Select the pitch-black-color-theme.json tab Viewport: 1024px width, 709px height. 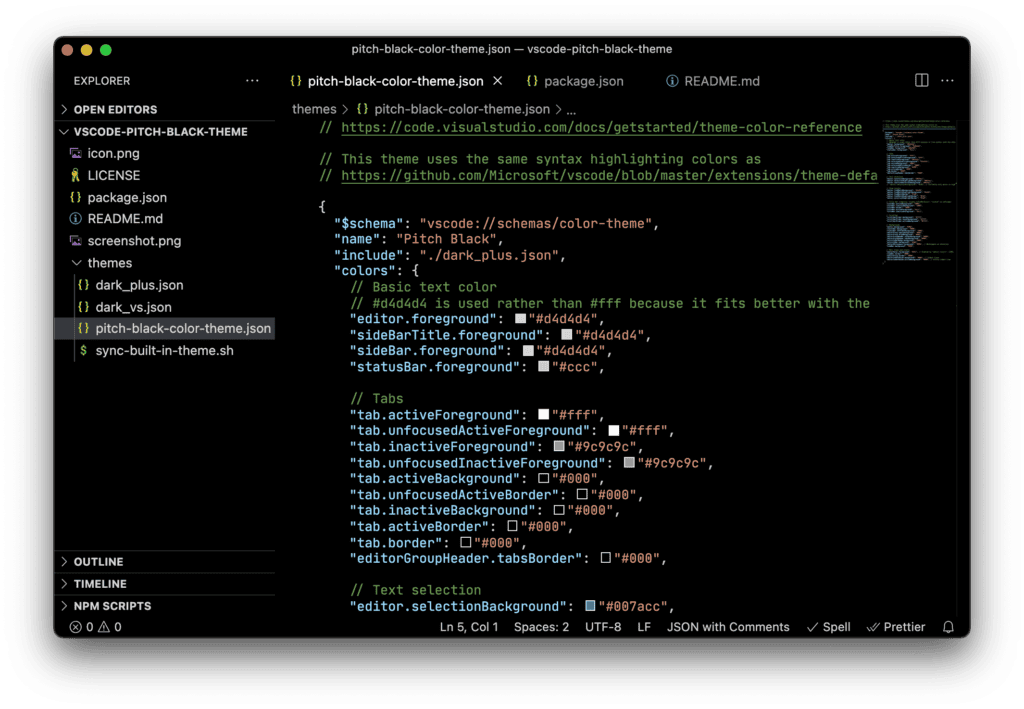(396, 81)
